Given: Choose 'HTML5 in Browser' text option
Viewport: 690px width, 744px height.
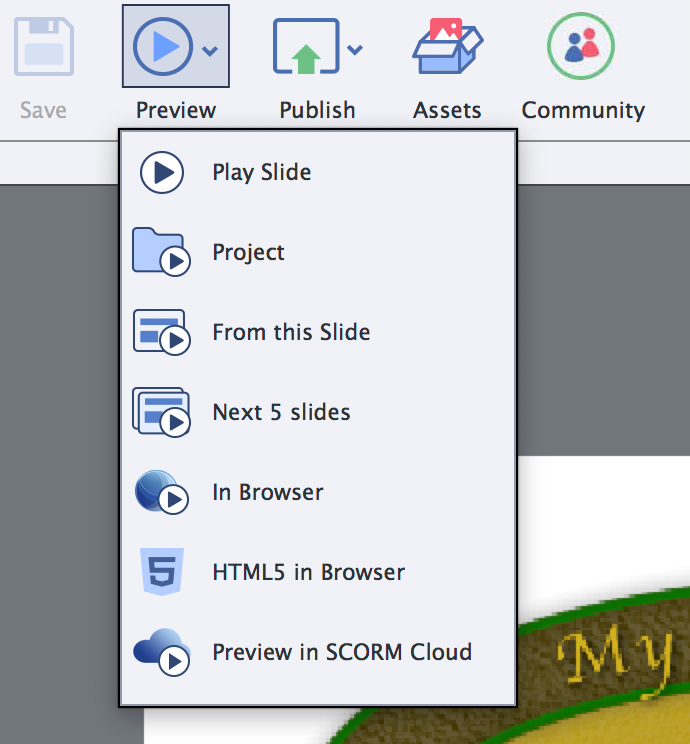Looking at the screenshot, I should [x=308, y=572].
